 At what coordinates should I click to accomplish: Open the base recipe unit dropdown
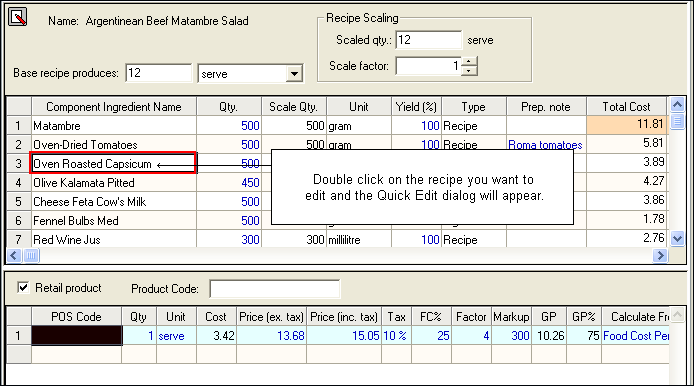click(x=294, y=73)
